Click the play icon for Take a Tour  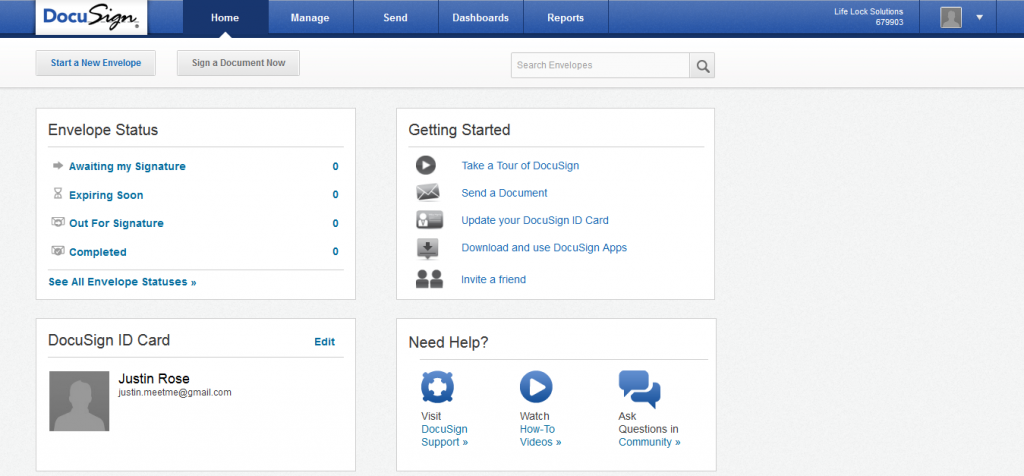[426, 165]
